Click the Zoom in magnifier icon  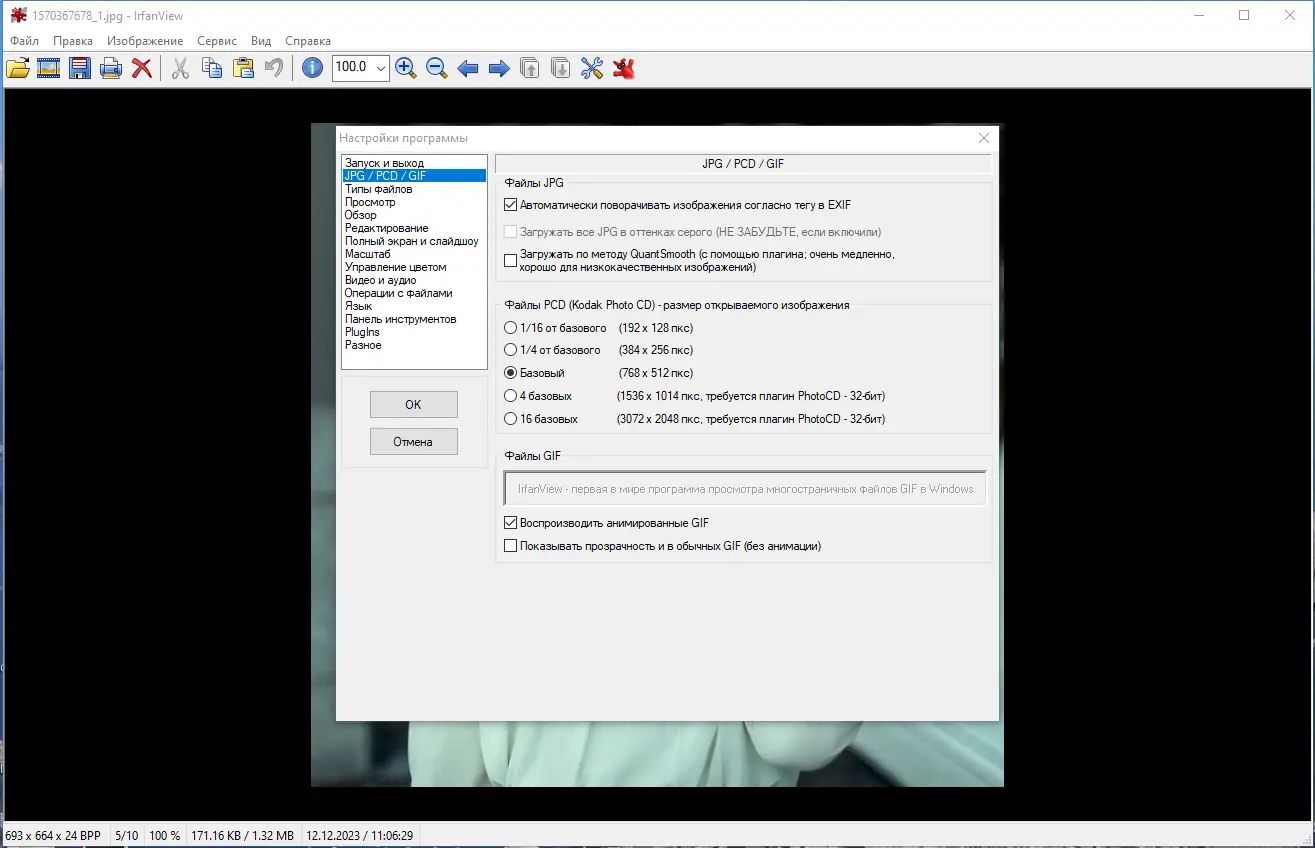click(405, 68)
